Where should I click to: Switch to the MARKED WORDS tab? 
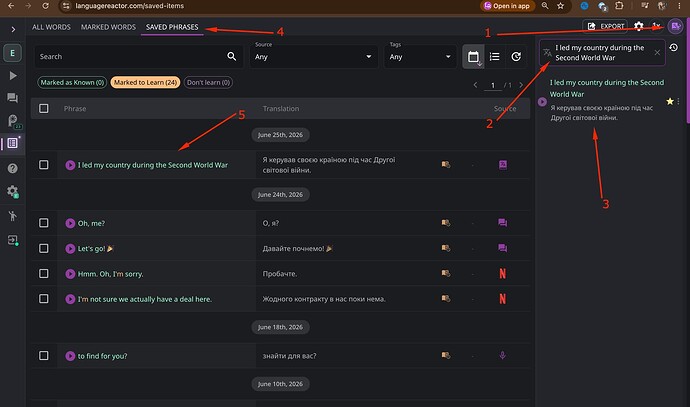[x=108, y=27]
